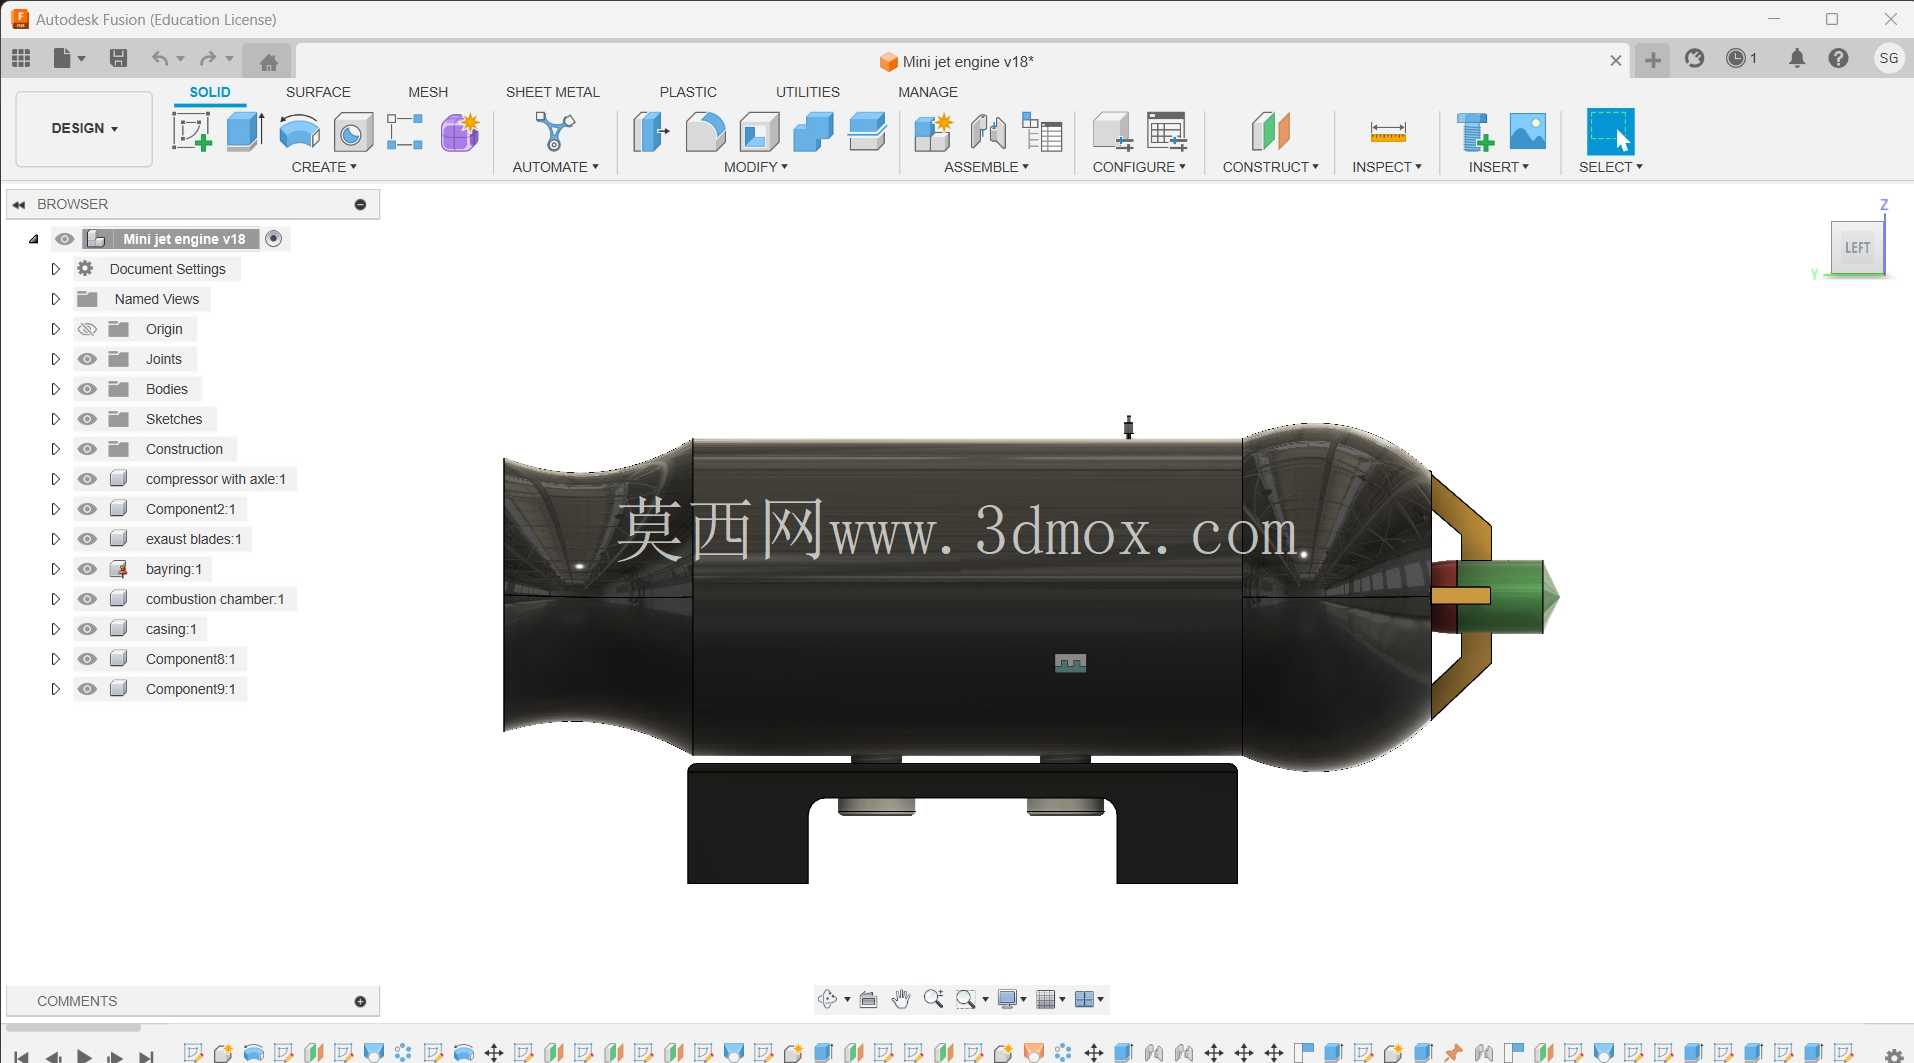Open the CREATE dropdown menu
This screenshot has width=1914, height=1063.
[x=324, y=167]
